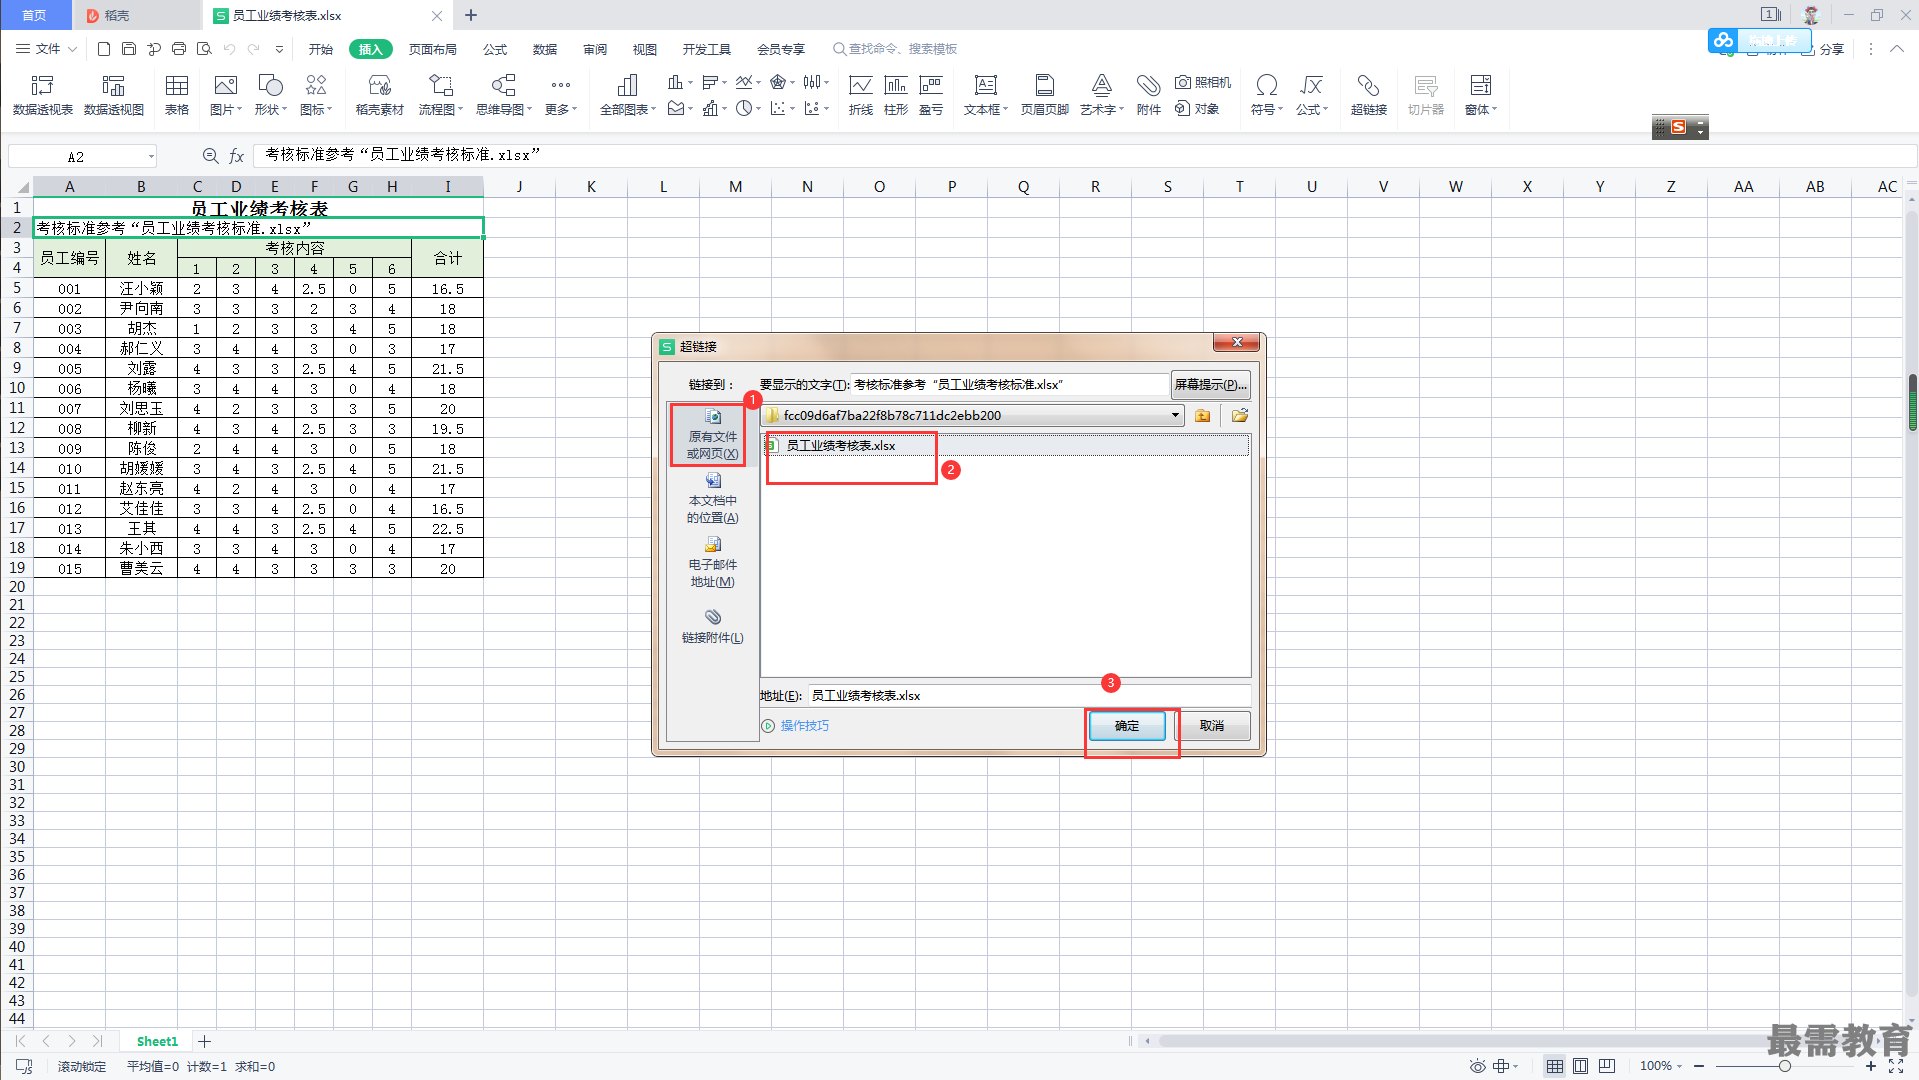Insert a sparkline 折线 chart

pos(861,95)
